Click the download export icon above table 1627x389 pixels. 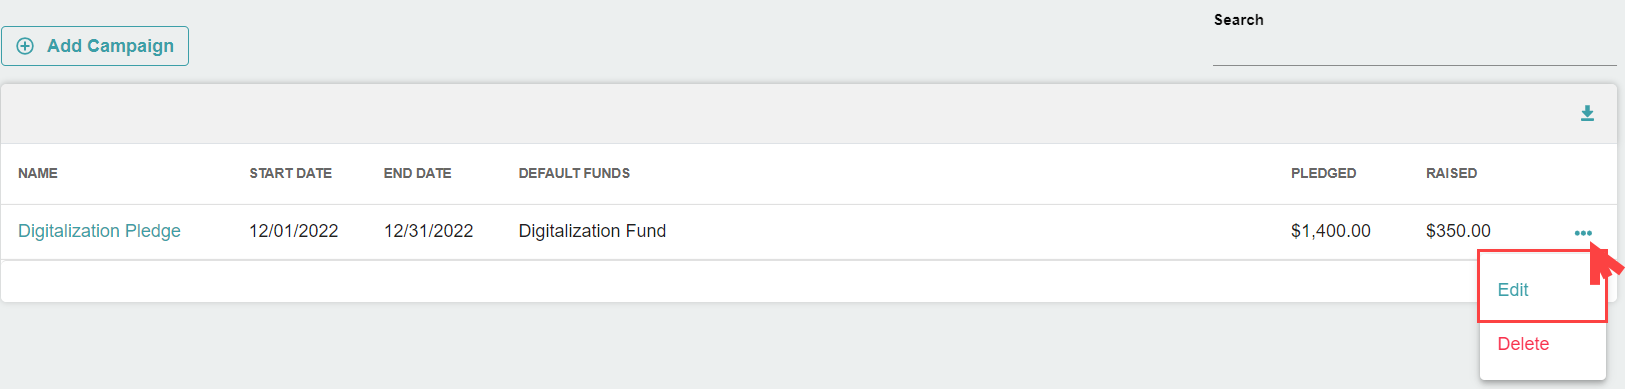pos(1587,113)
